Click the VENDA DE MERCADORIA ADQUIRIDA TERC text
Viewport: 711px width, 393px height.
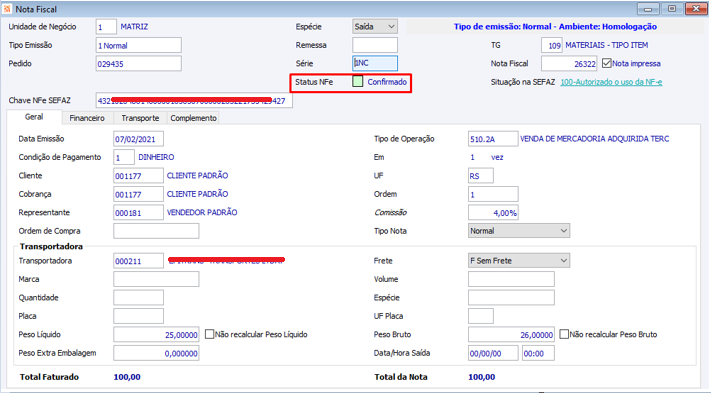pyautogui.click(x=594, y=139)
